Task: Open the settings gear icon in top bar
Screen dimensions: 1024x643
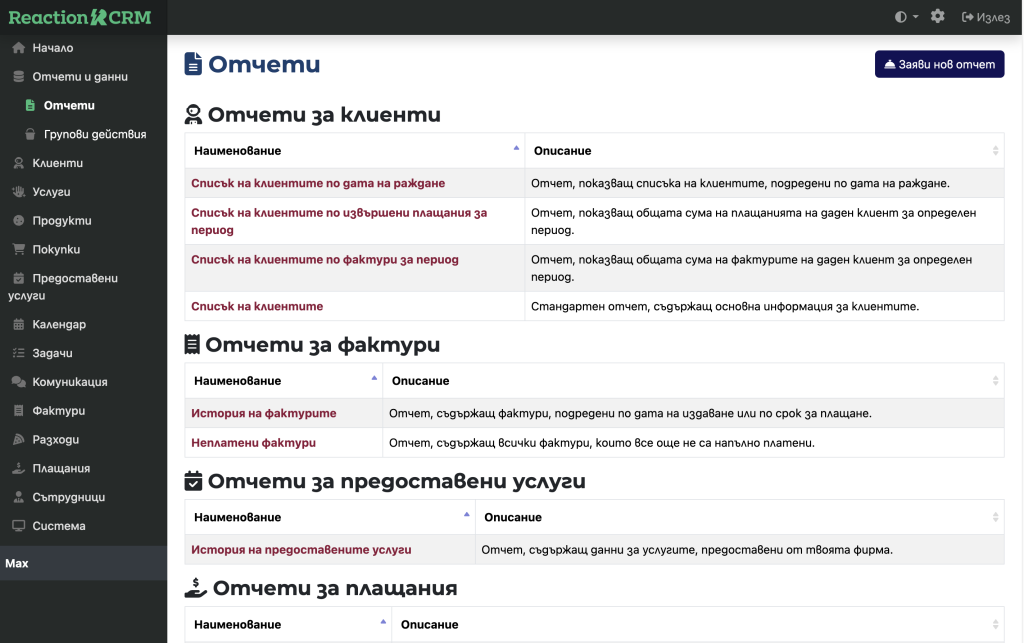Action: click(x=937, y=17)
